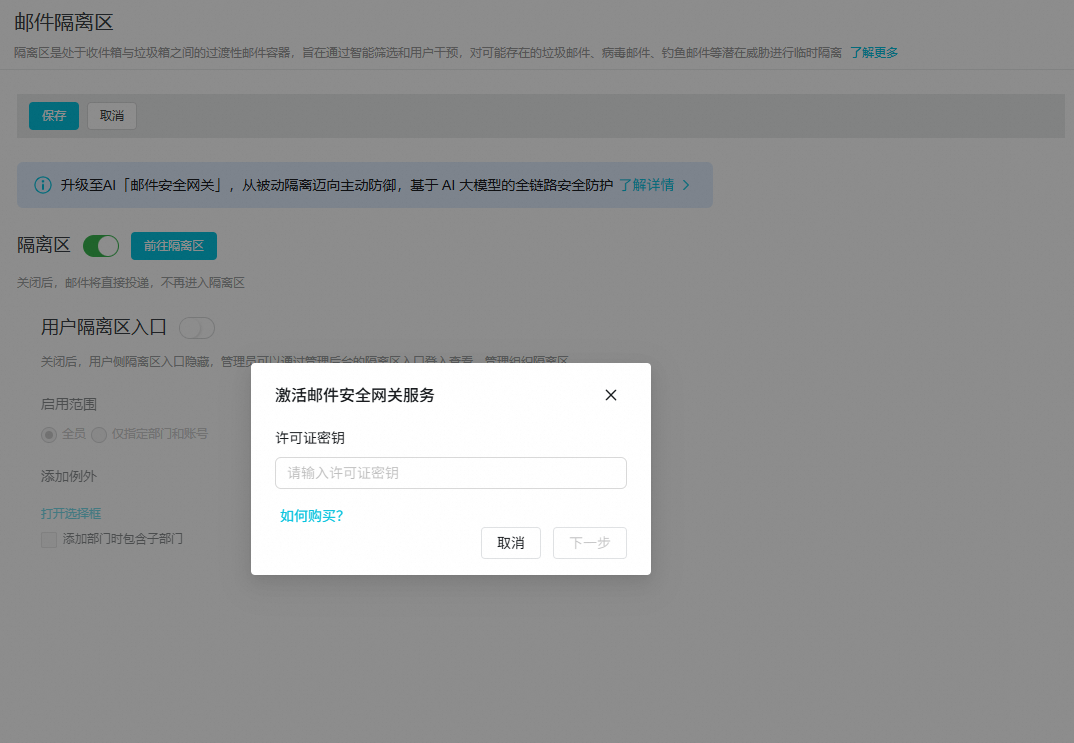Check 添加部门时包含子部门 checkbox
Screen dimensions: 1074x743
pyautogui.click(x=49, y=540)
